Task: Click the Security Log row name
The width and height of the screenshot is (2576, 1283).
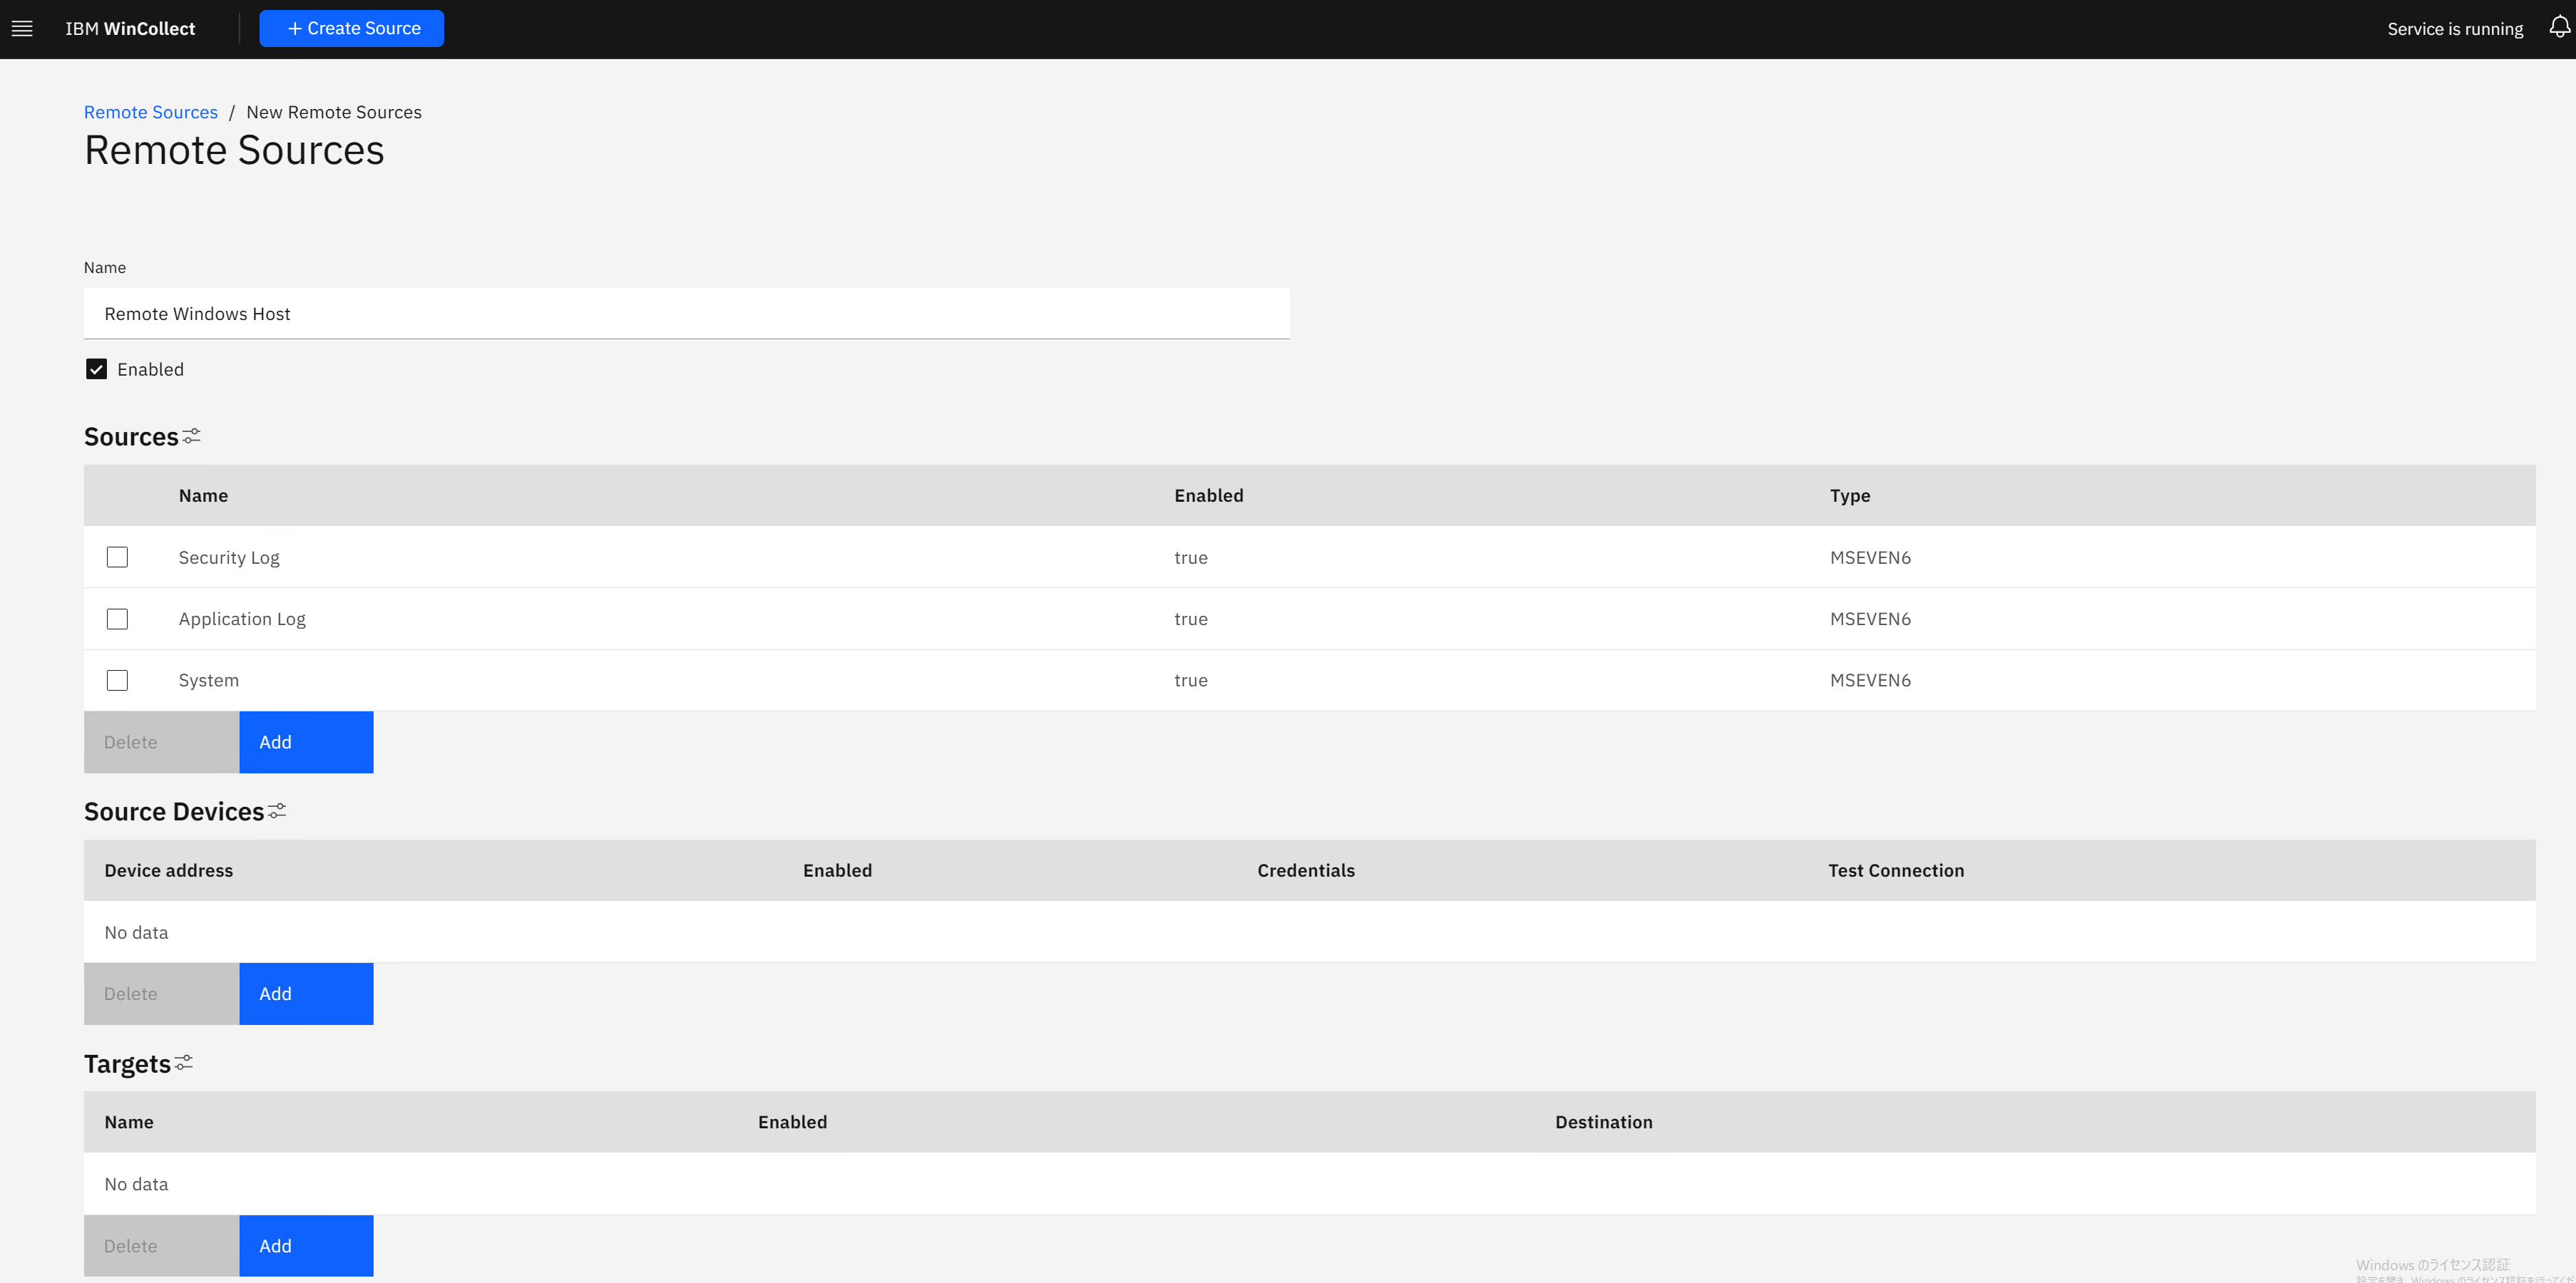Action: (229, 557)
